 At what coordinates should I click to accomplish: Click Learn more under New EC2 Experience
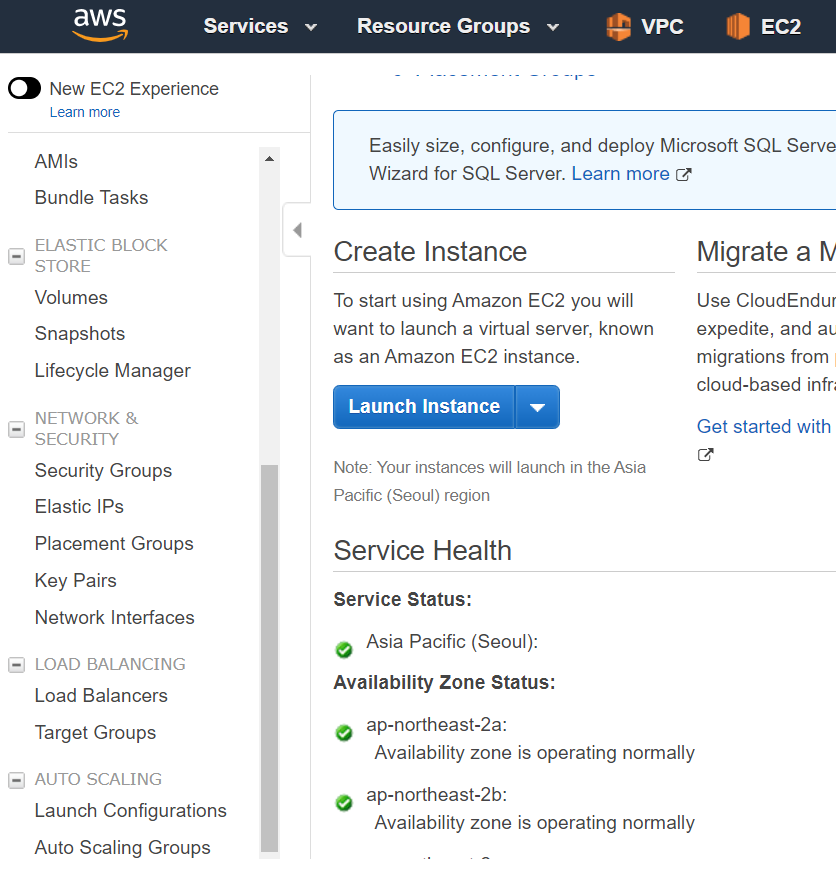85,113
